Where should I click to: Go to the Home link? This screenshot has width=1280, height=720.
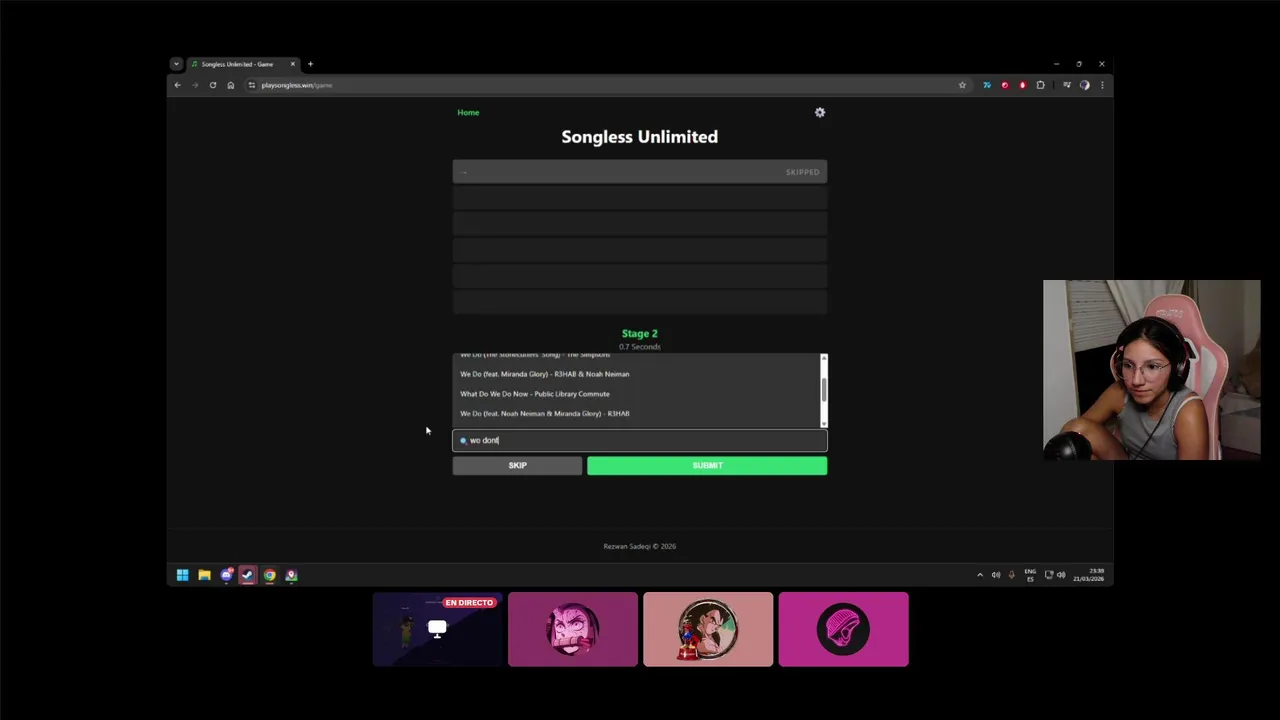click(468, 112)
